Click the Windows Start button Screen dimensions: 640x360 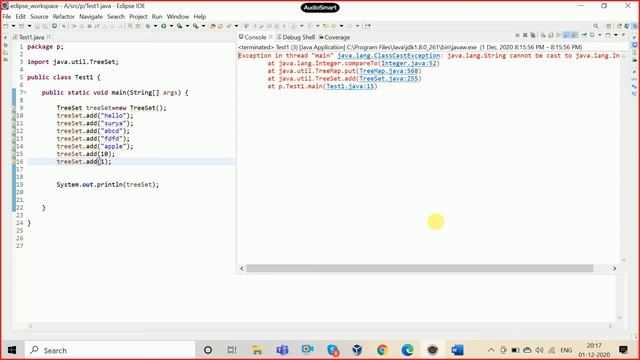point(12,350)
